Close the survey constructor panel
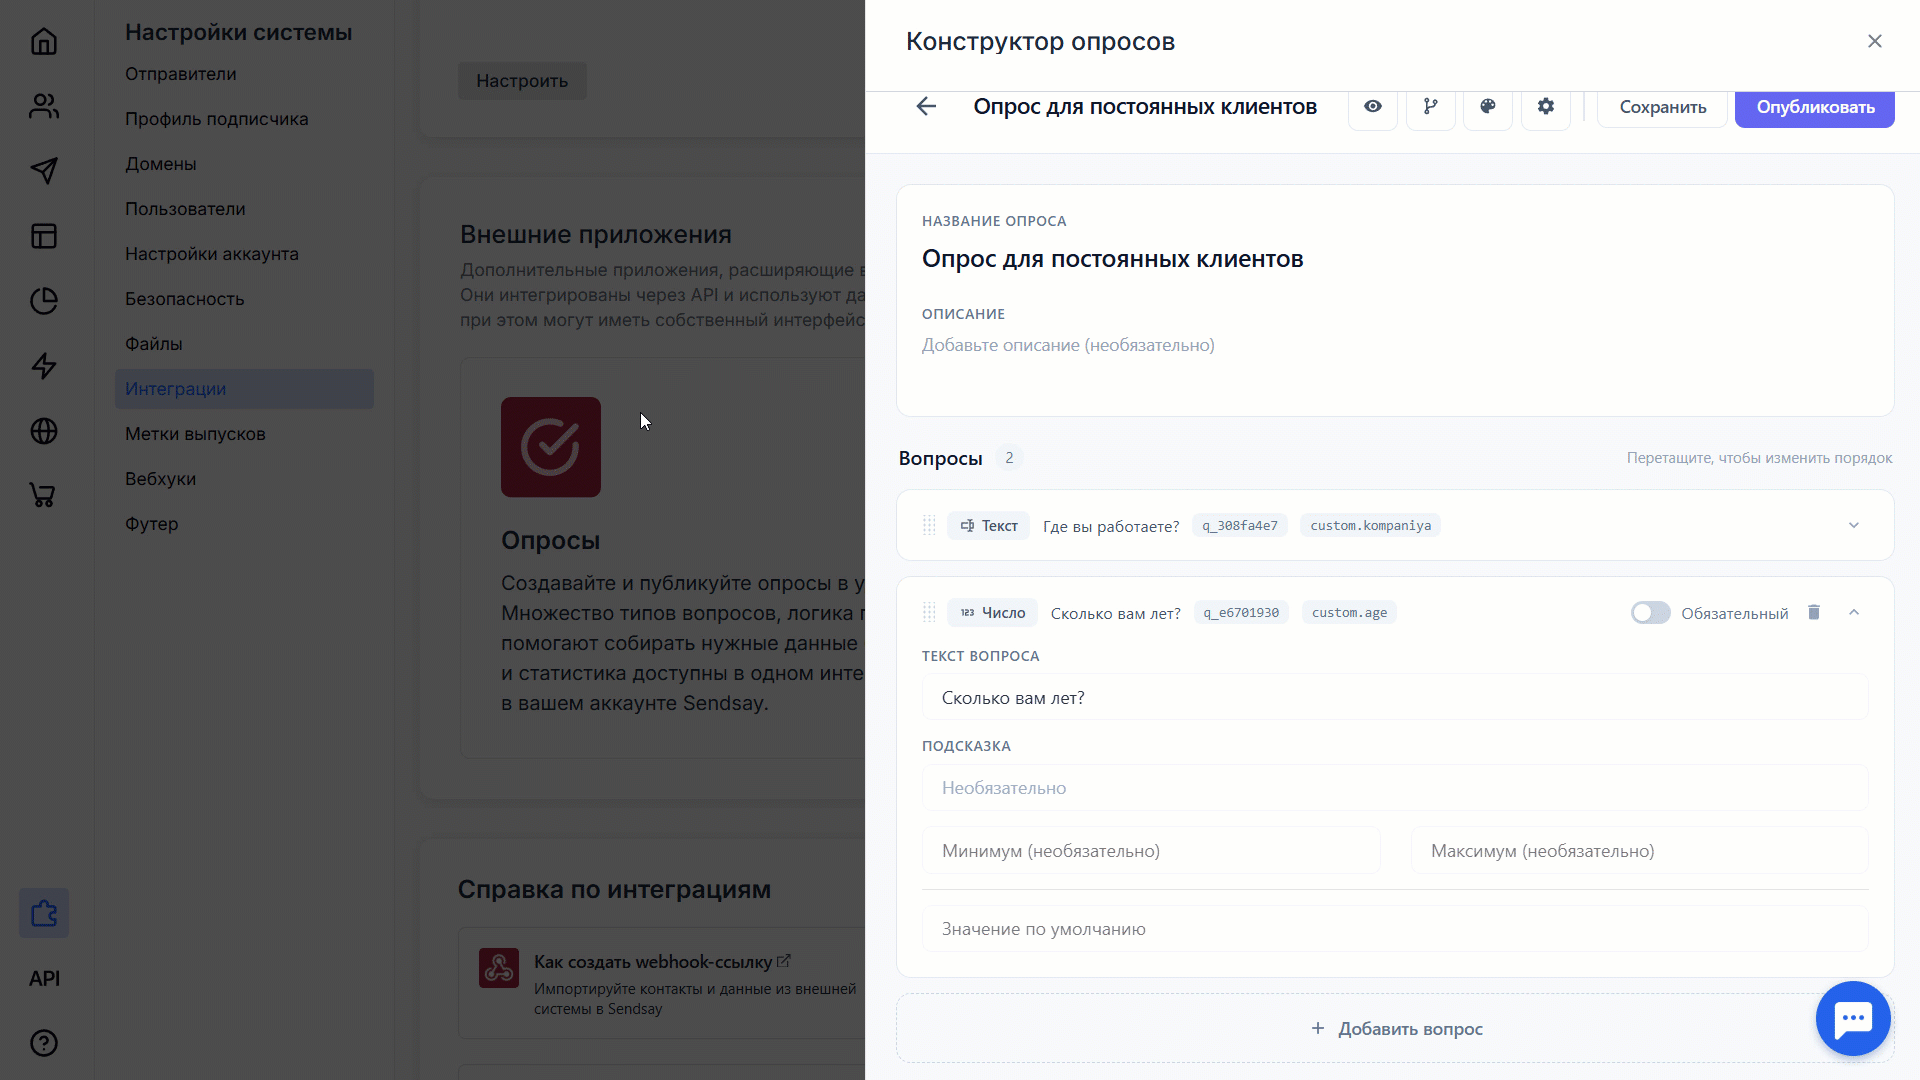 tap(1875, 41)
